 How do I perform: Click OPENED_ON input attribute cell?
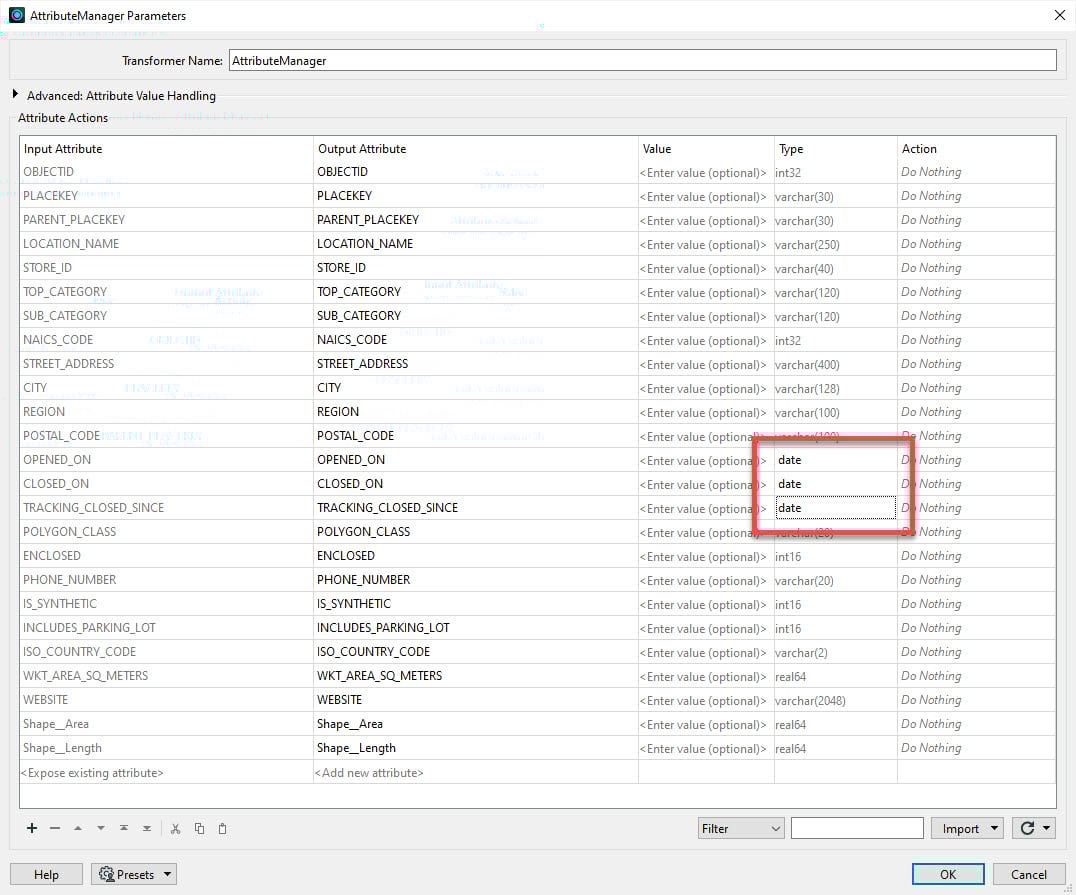(166, 460)
